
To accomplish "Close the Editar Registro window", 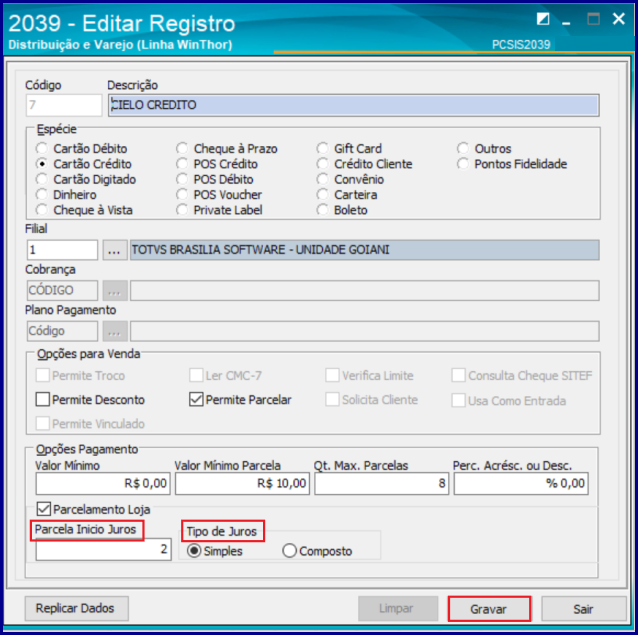I will click(x=618, y=19).
